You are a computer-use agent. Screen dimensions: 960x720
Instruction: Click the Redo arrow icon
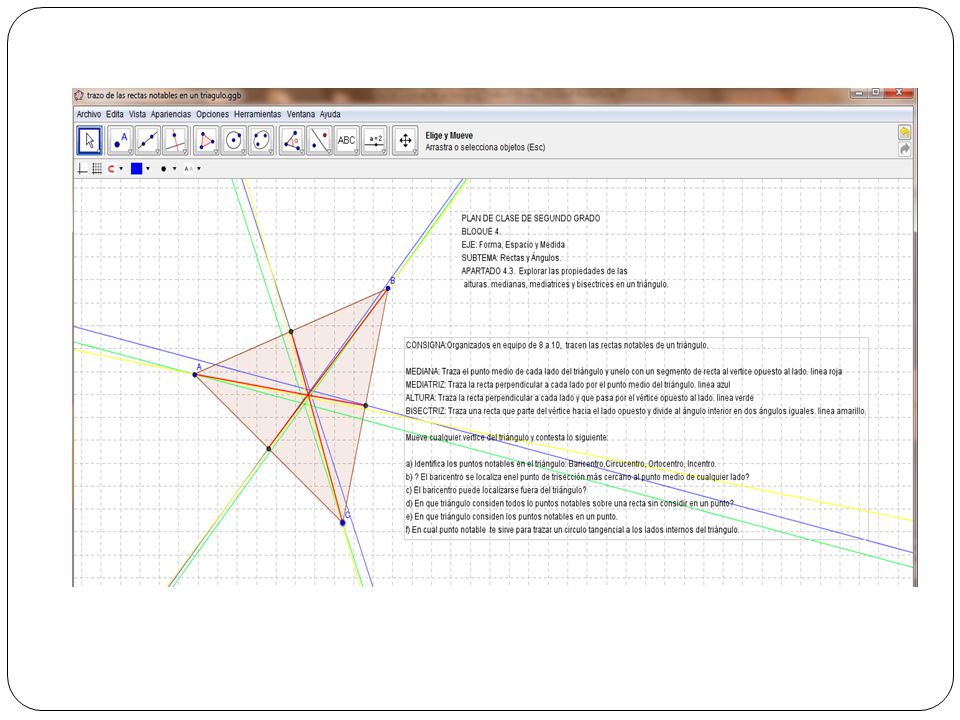pos(904,149)
